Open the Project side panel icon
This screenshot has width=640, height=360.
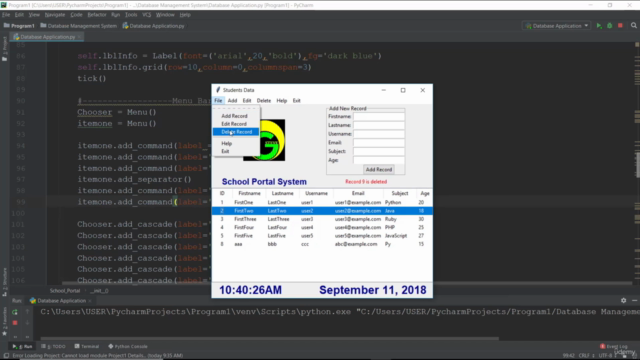(x=4, y=50)
